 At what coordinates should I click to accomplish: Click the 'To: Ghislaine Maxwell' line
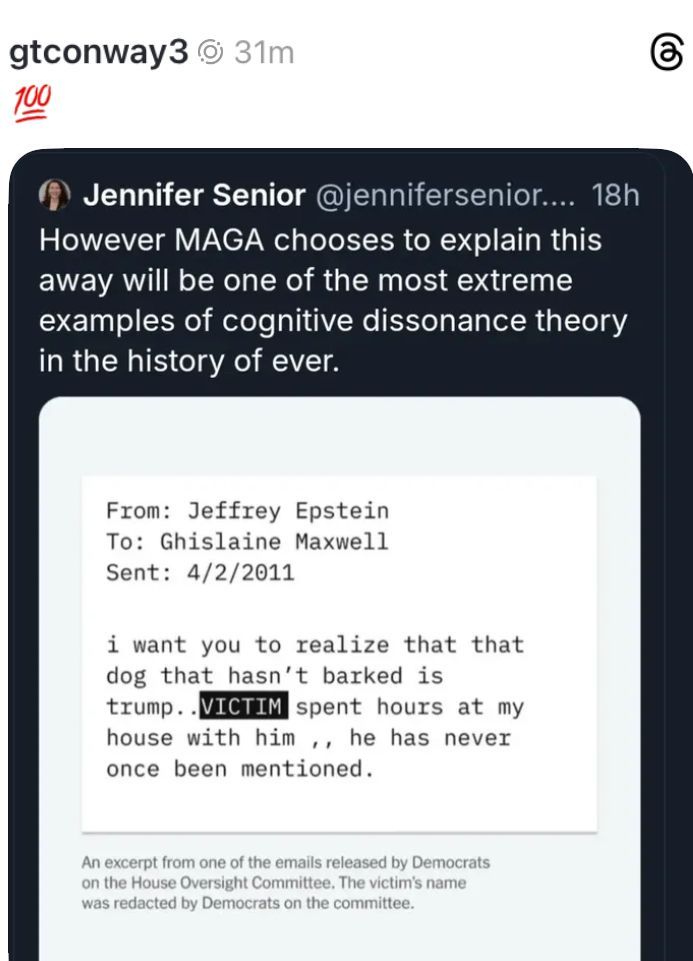click(247, 542)
